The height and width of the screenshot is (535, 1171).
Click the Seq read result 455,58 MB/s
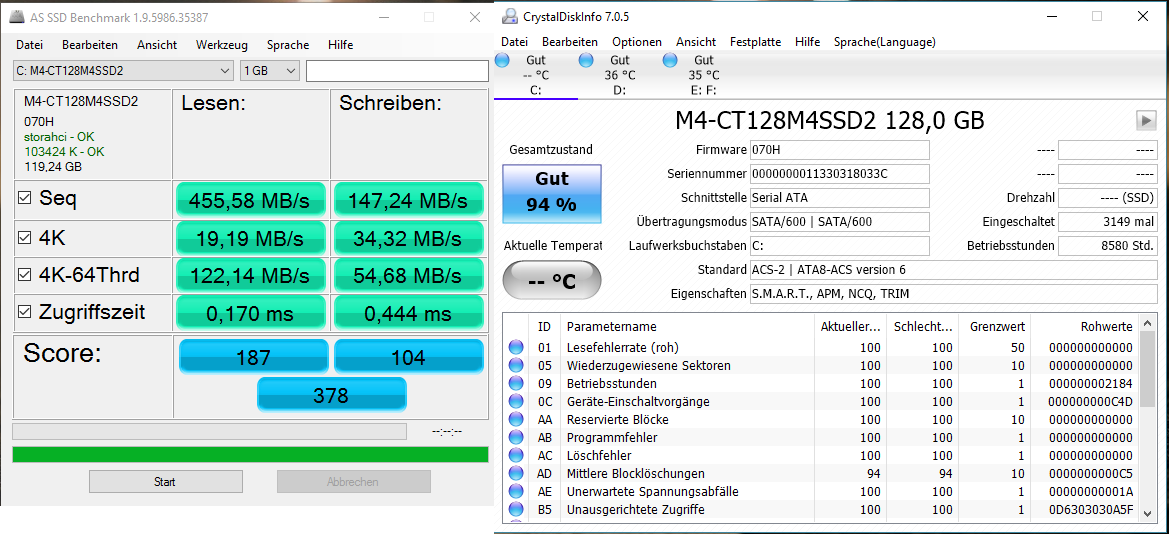(x=251, y=200)
